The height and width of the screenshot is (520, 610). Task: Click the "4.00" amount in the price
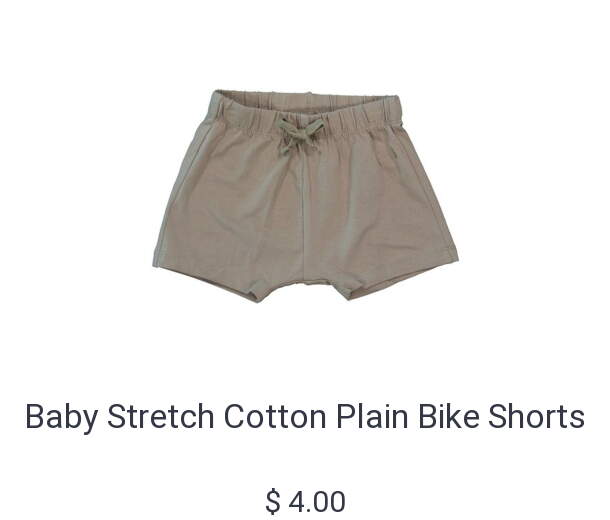pos(317,501)
